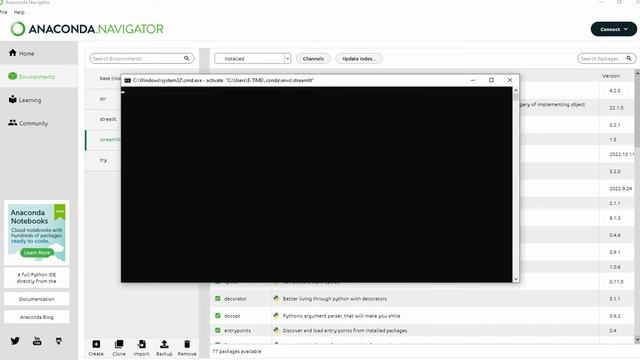
Task: Minimize the cmd.exe window
Action: tap(473, 80)
